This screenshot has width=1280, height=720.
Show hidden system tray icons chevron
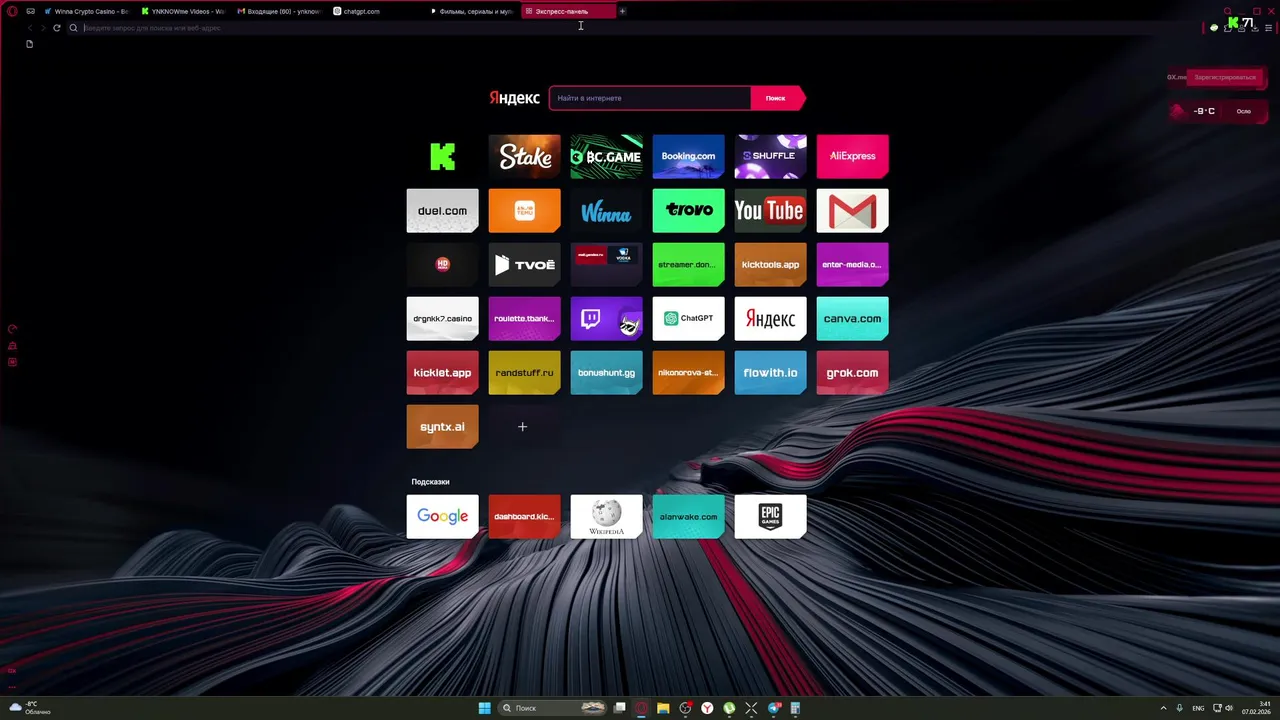(1163, 708)
